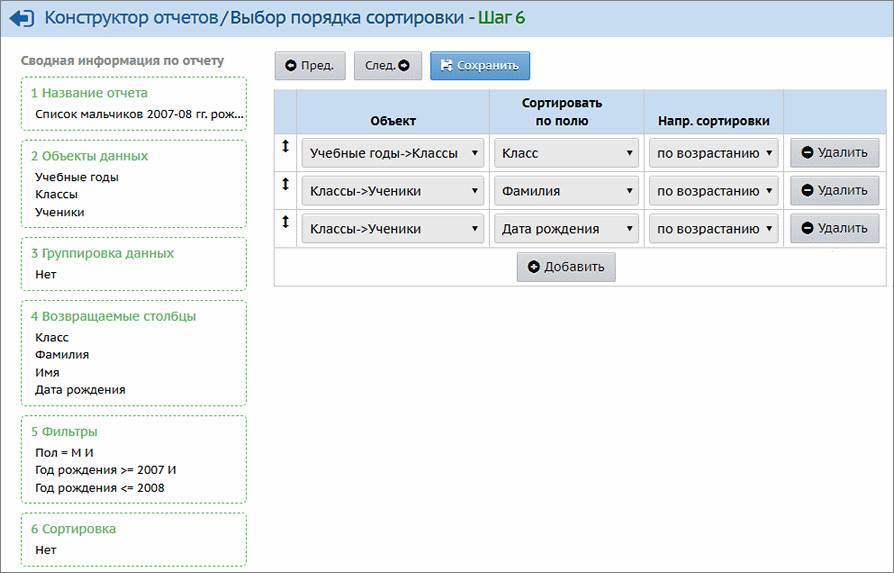894x573 pixels.
Task: Click drag handle of Дата рождения row
Action: point(285,222)
